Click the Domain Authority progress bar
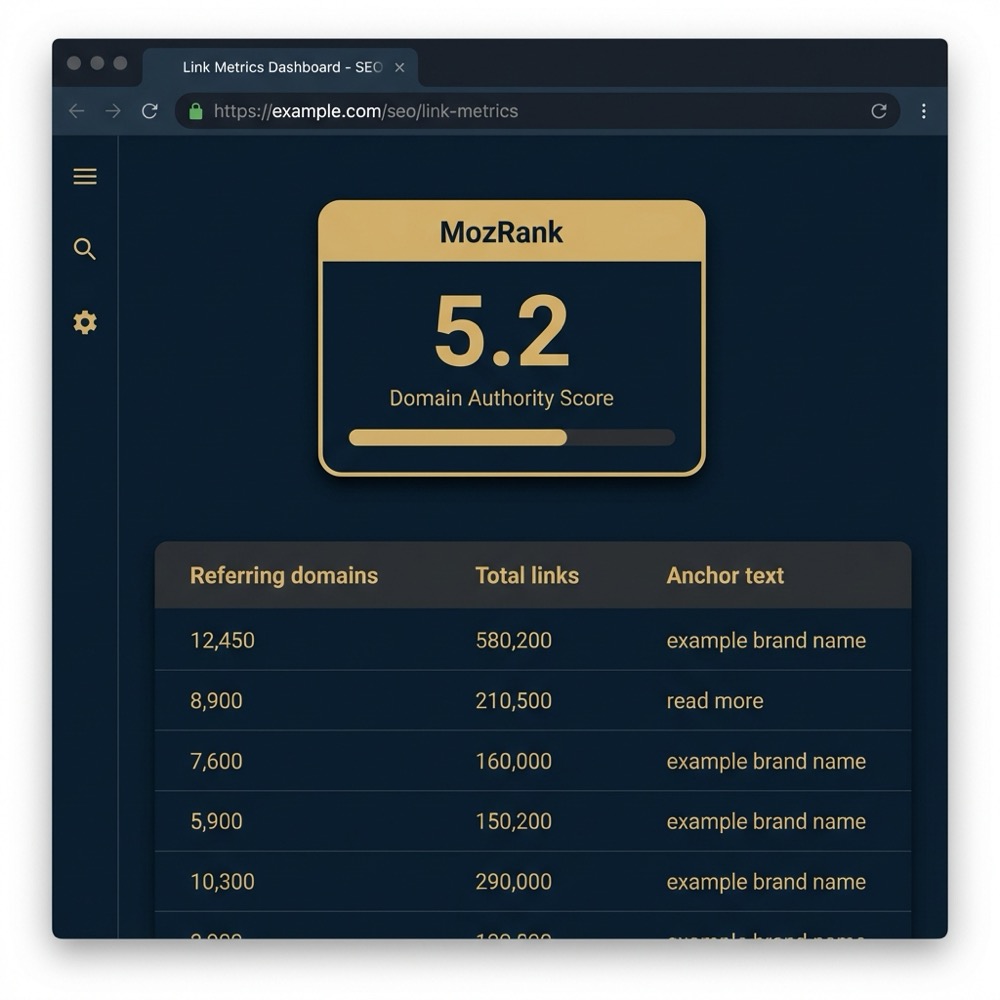 [x=511, y=438]
